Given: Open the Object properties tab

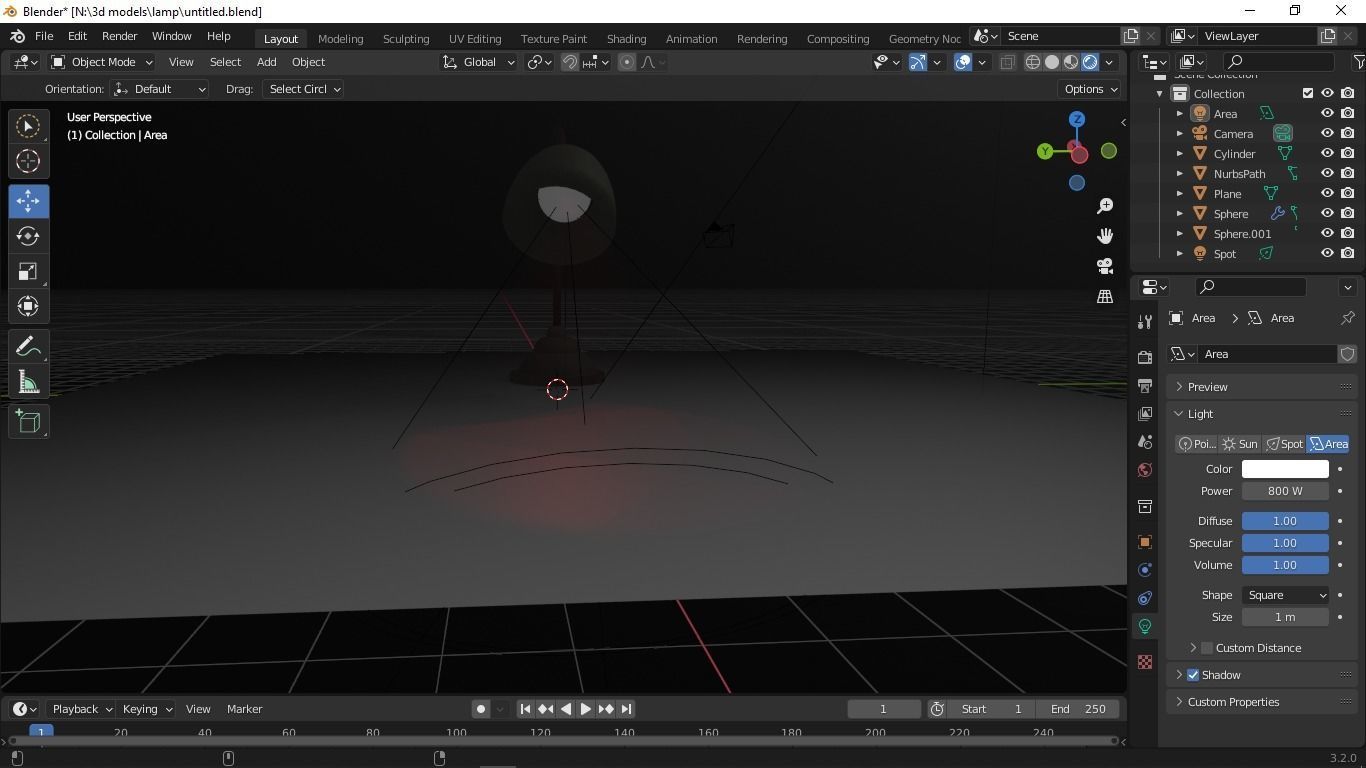Looking at the screenshot, I should pos(1145,542).
